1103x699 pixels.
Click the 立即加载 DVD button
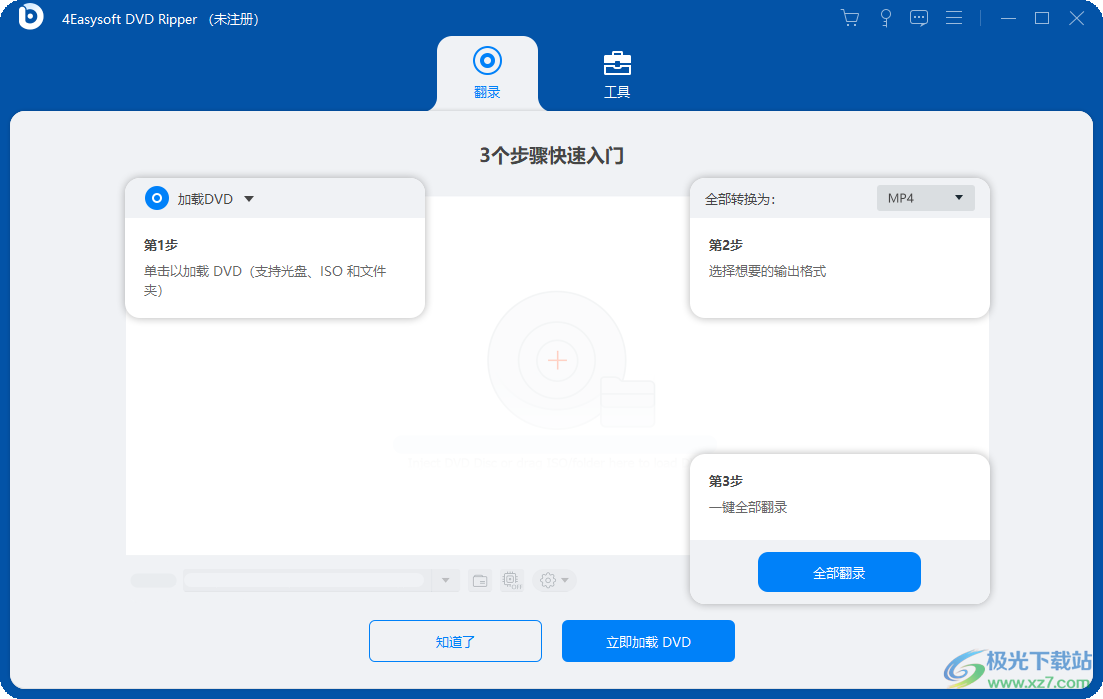(x=648, y=641)
